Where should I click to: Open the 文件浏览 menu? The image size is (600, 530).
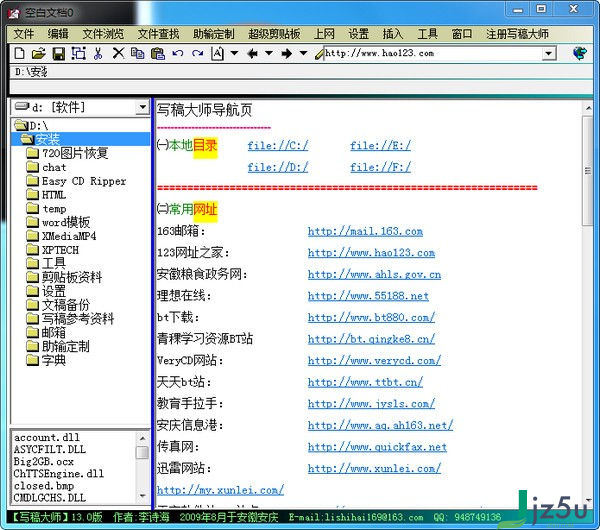pyautogui.click(x=103, y=34)
